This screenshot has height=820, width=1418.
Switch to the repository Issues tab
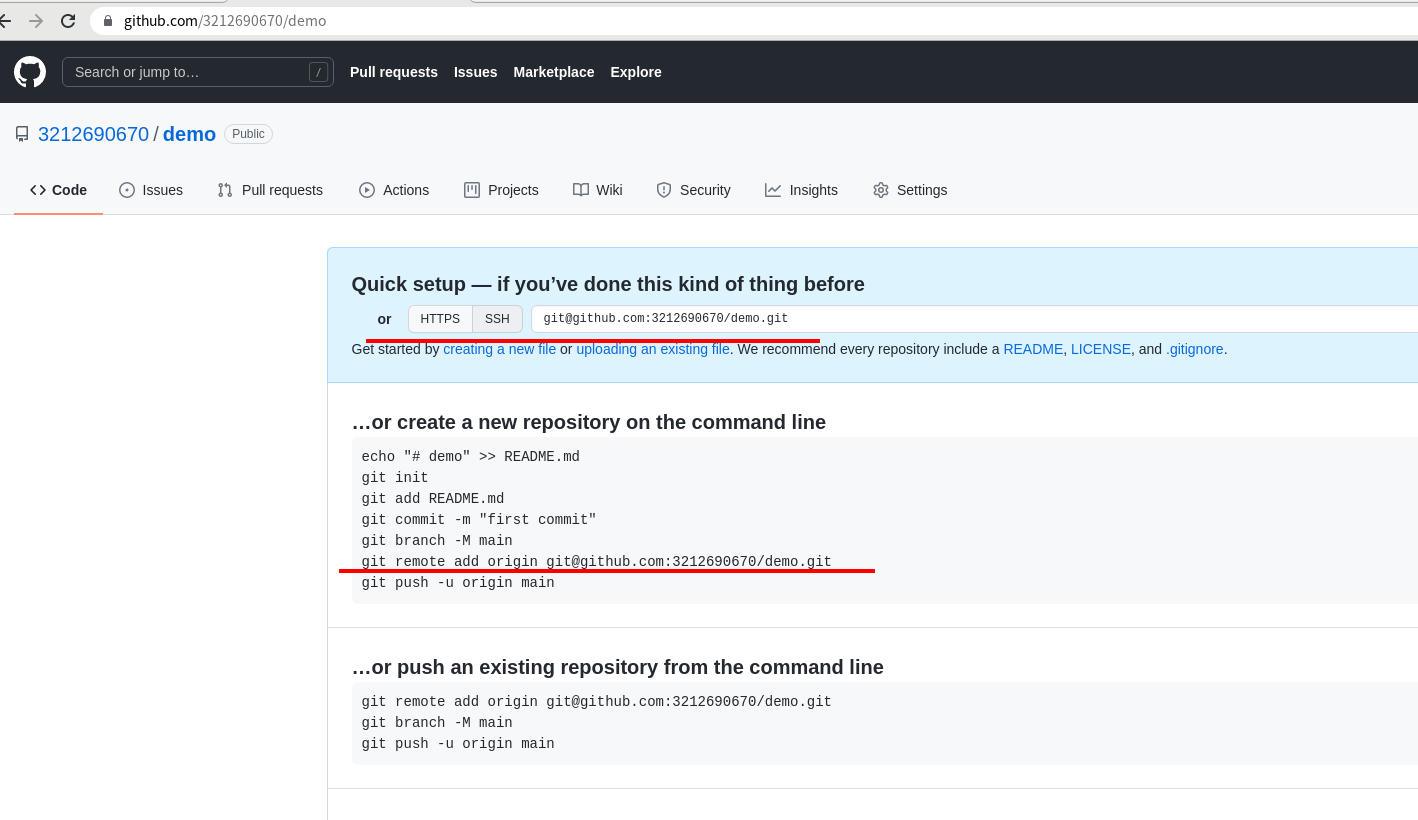point(151,190)
